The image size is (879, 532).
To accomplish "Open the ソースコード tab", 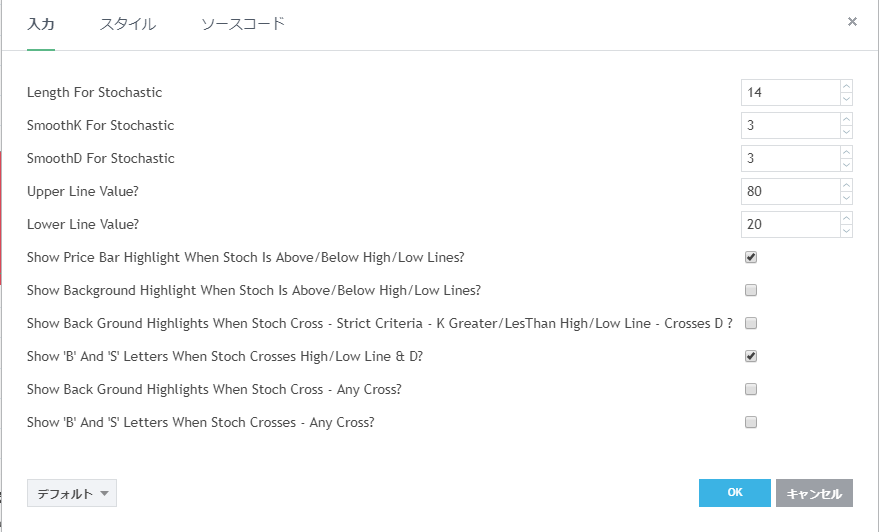I will click(x=243, y=24).
